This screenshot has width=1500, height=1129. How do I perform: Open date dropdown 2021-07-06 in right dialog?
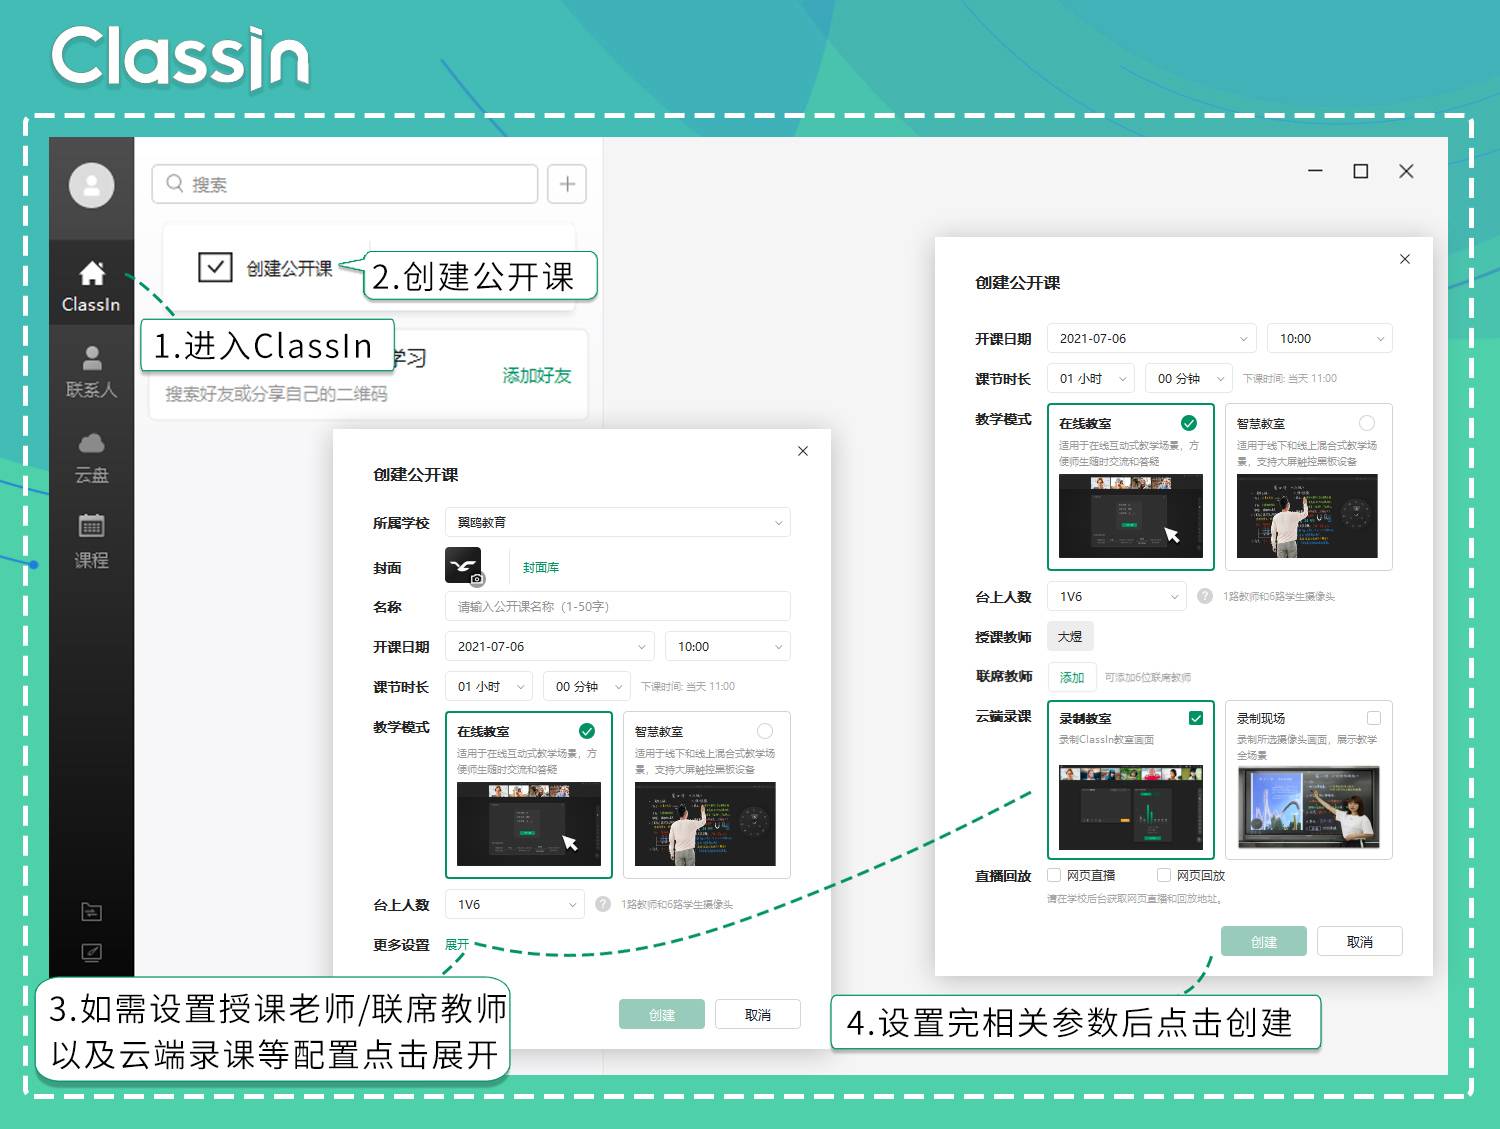point(1152,338)
